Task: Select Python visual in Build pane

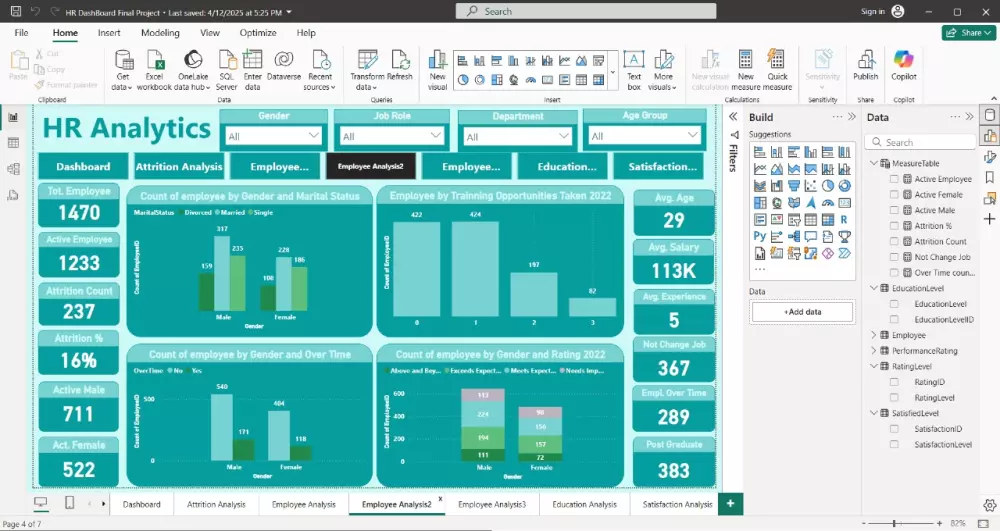Action: pos(760,236)
